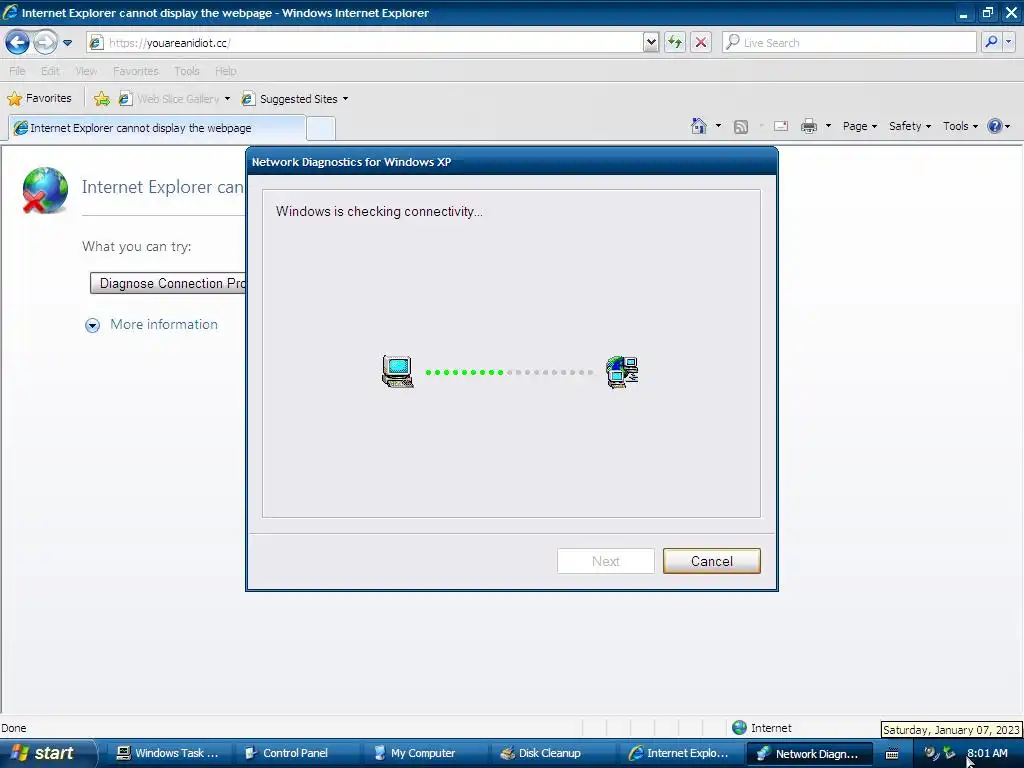Click the on-screen keyboard tray icon
The height and width of the screenshot is (768, 1024).
(891, 754)
